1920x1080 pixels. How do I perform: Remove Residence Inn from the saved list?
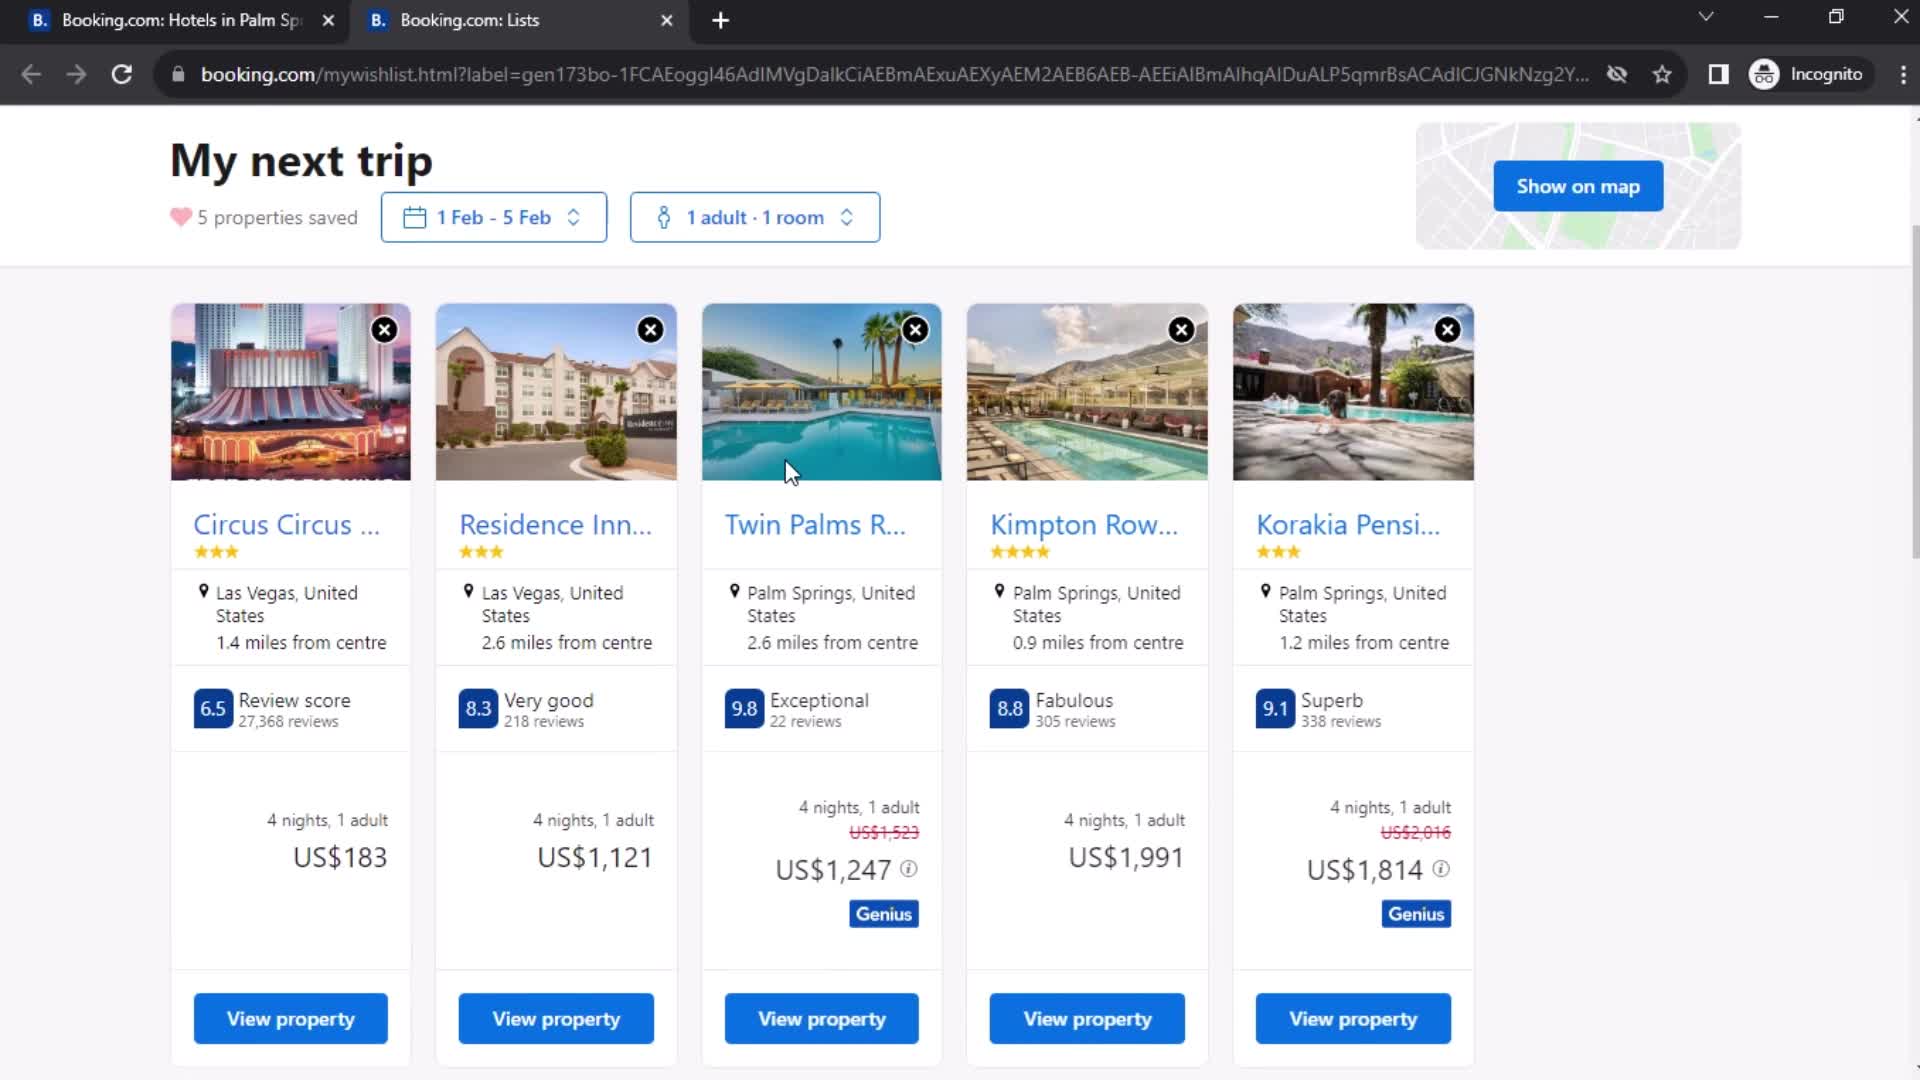650,330
